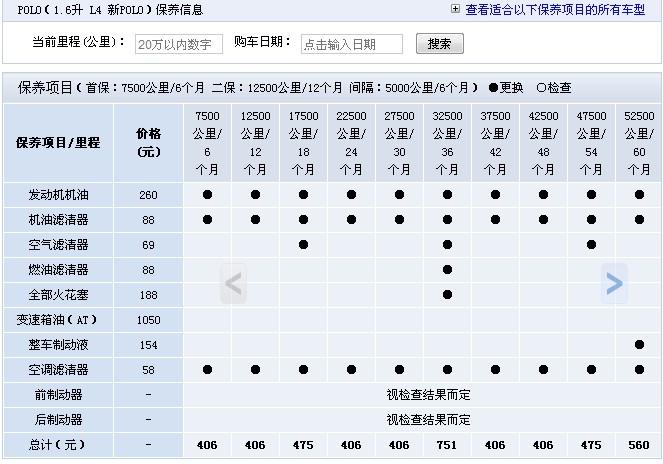The width and height of the screenshot is (663, 464).
Task: Click the 当前里程 mileage input field
Action: point(179,44)
